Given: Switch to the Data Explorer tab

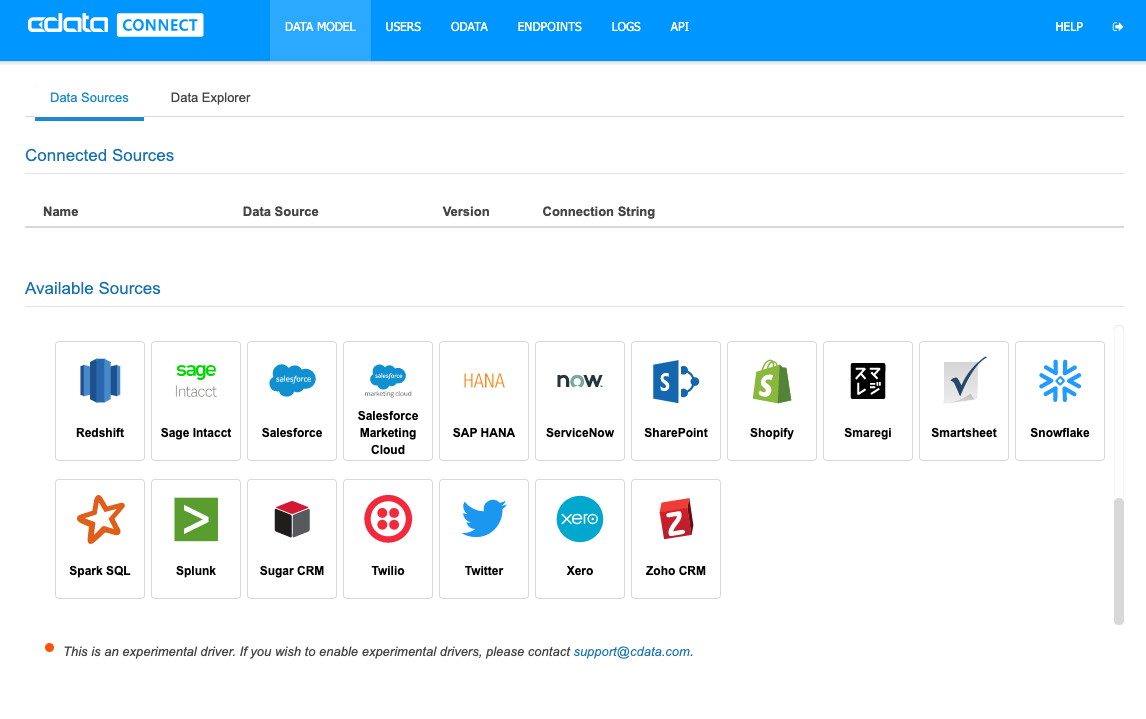Looking at the screenshot, I should (x=210, y=98).
